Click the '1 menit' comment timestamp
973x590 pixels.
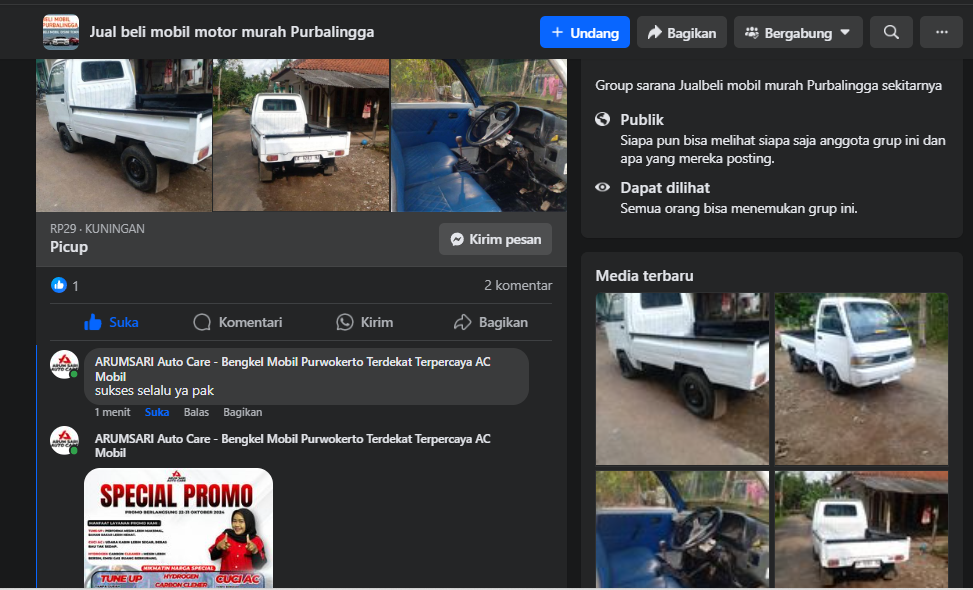point(112,412)
